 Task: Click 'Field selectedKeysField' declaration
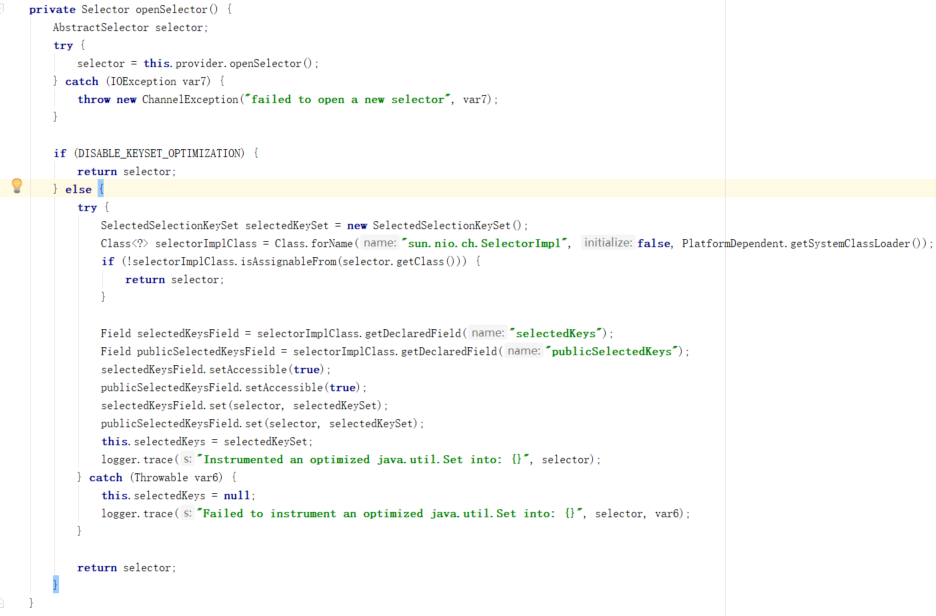(x=170, y=334)
